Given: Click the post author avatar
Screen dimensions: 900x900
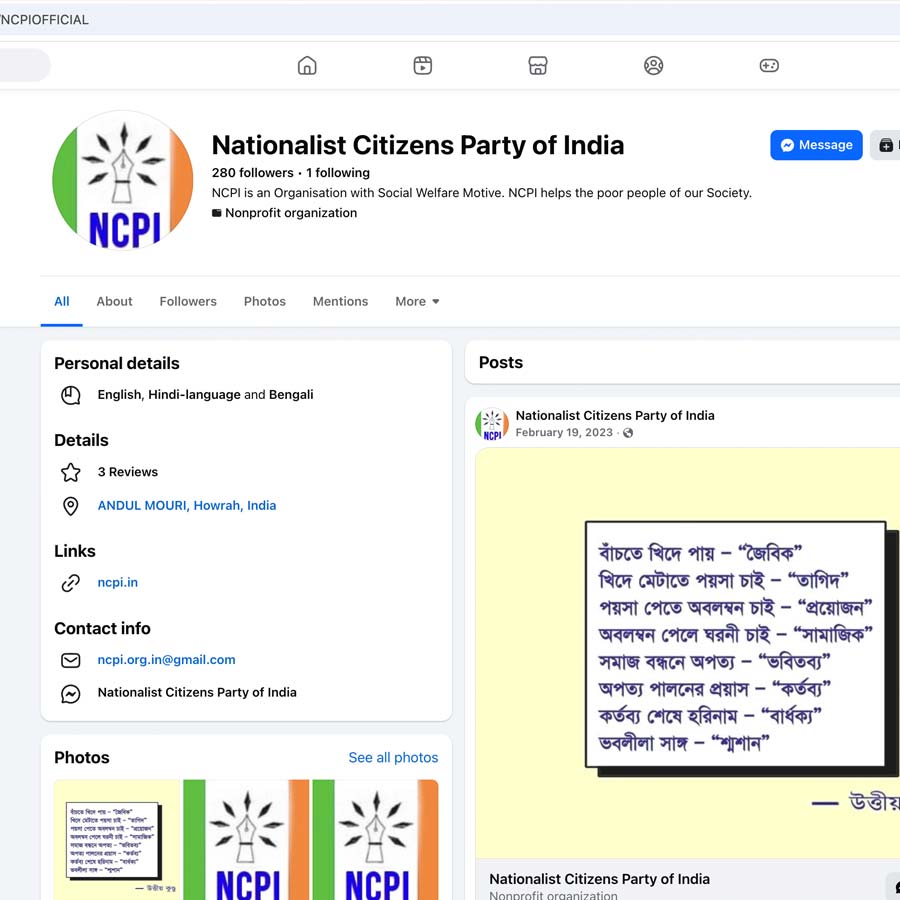Looking at the screenshot, I should point(492,424).
